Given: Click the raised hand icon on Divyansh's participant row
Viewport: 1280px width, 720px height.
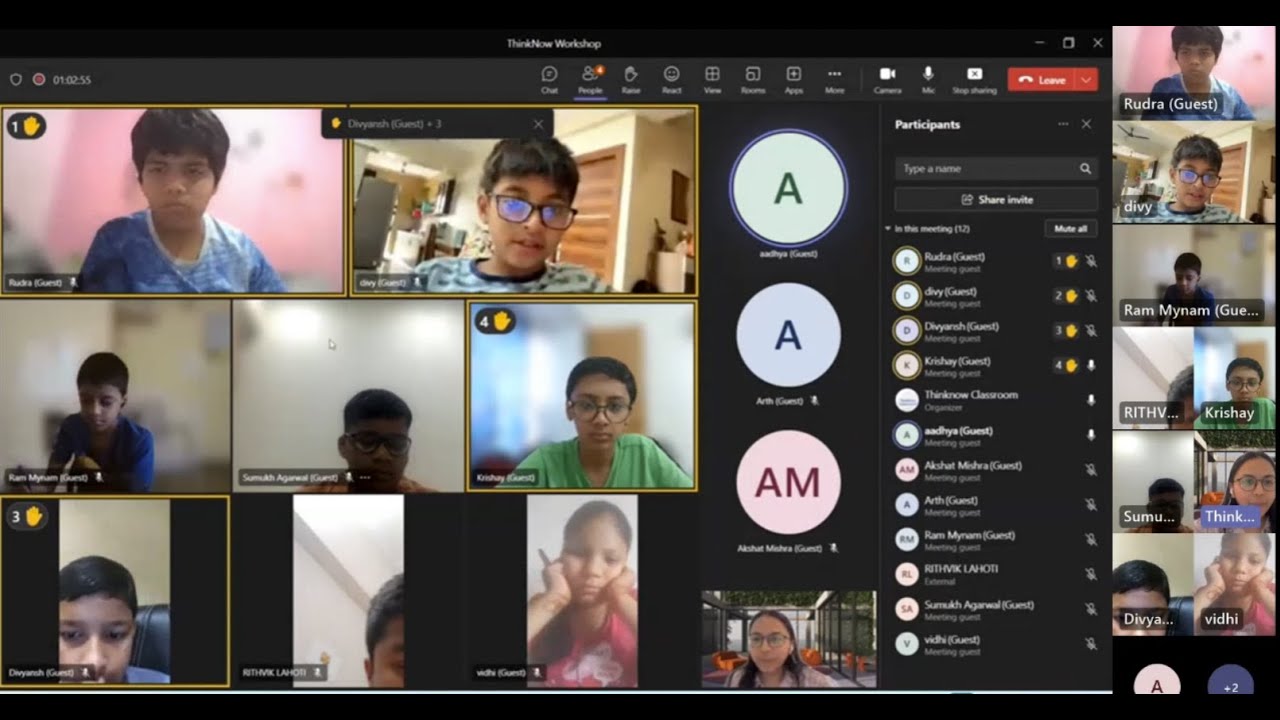Looking at the screenshot, I should pyautogui.click(x=1071, y=330).
